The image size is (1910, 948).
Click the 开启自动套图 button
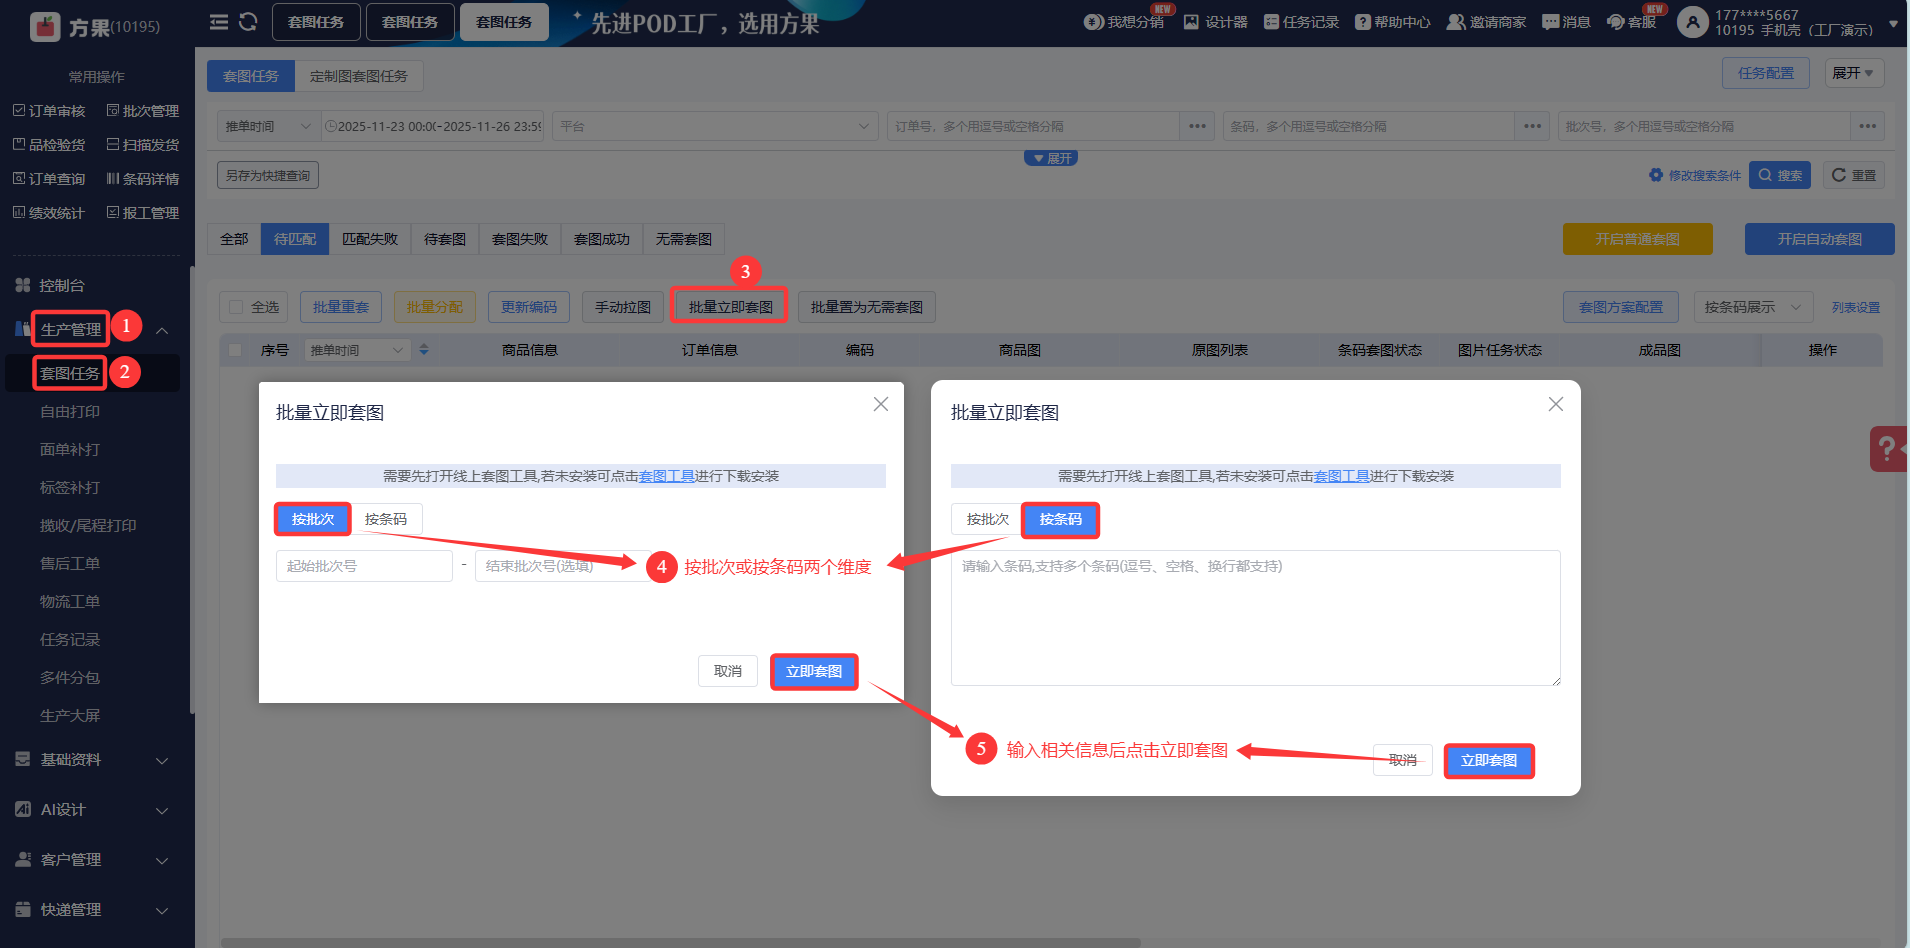(1820, 239)
